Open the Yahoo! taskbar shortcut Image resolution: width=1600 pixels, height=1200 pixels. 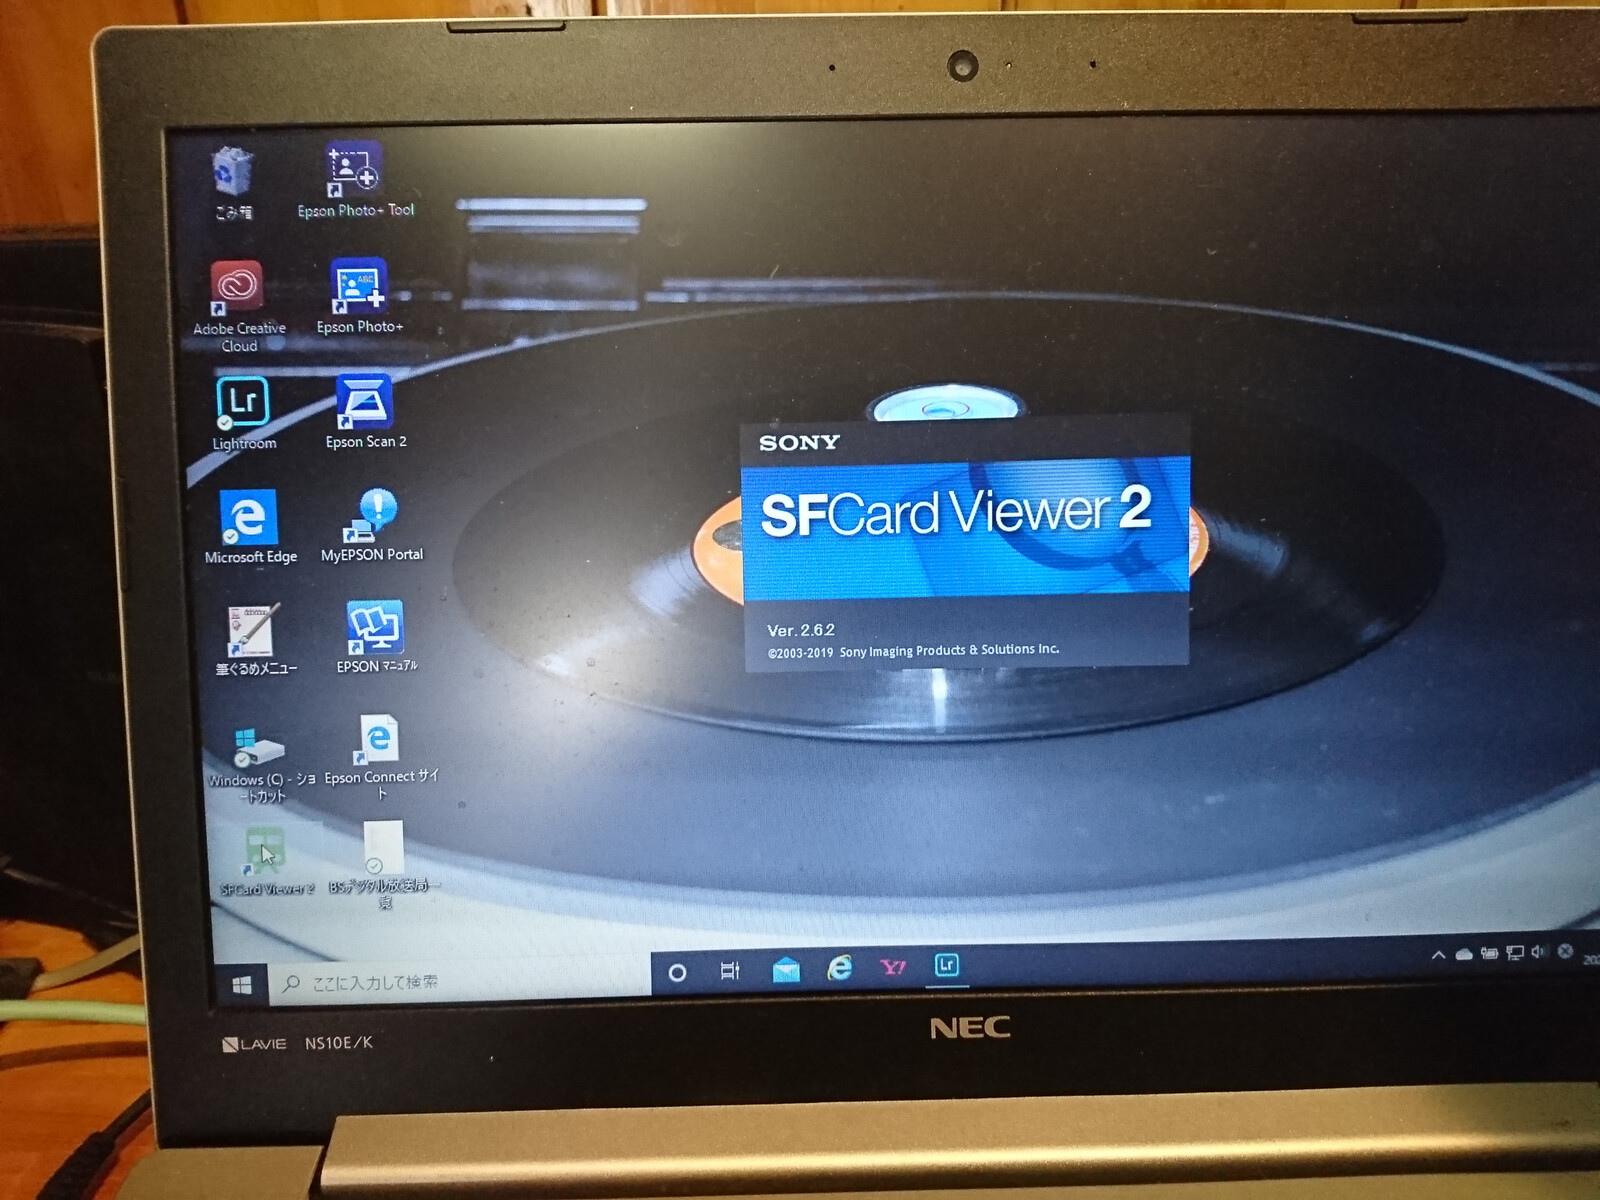pyautogui.click(x=893, y=966)
